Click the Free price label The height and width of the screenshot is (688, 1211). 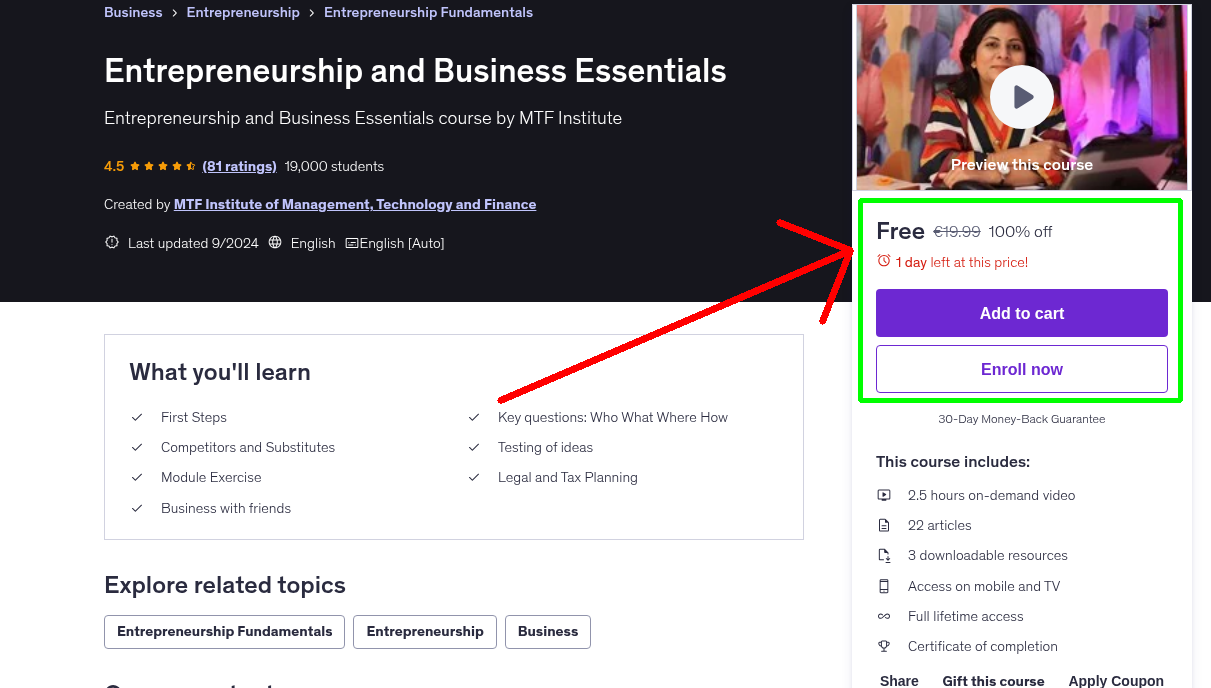pyautogui.click(x=900, y=231)
